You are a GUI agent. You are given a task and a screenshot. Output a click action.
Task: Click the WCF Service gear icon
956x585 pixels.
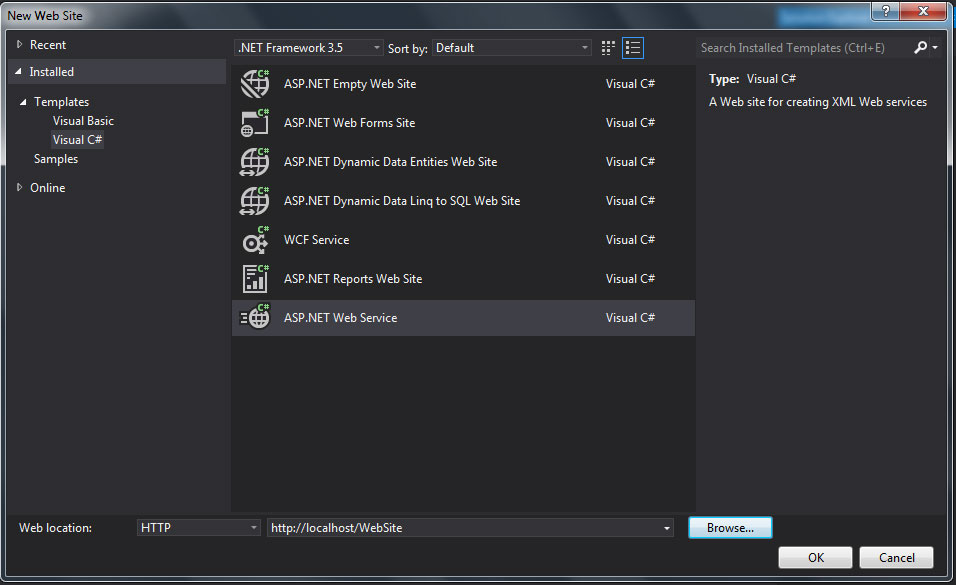[255, 240]
